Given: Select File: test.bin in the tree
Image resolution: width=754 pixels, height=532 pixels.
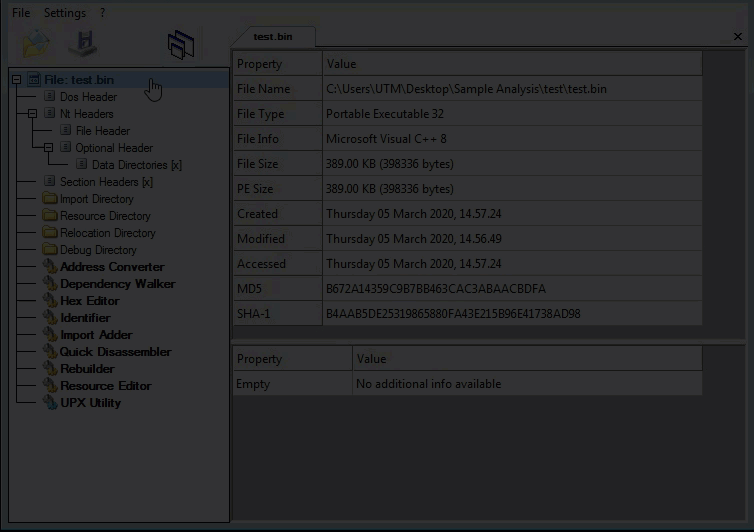Looking at the screenshot, I should 79,80.
